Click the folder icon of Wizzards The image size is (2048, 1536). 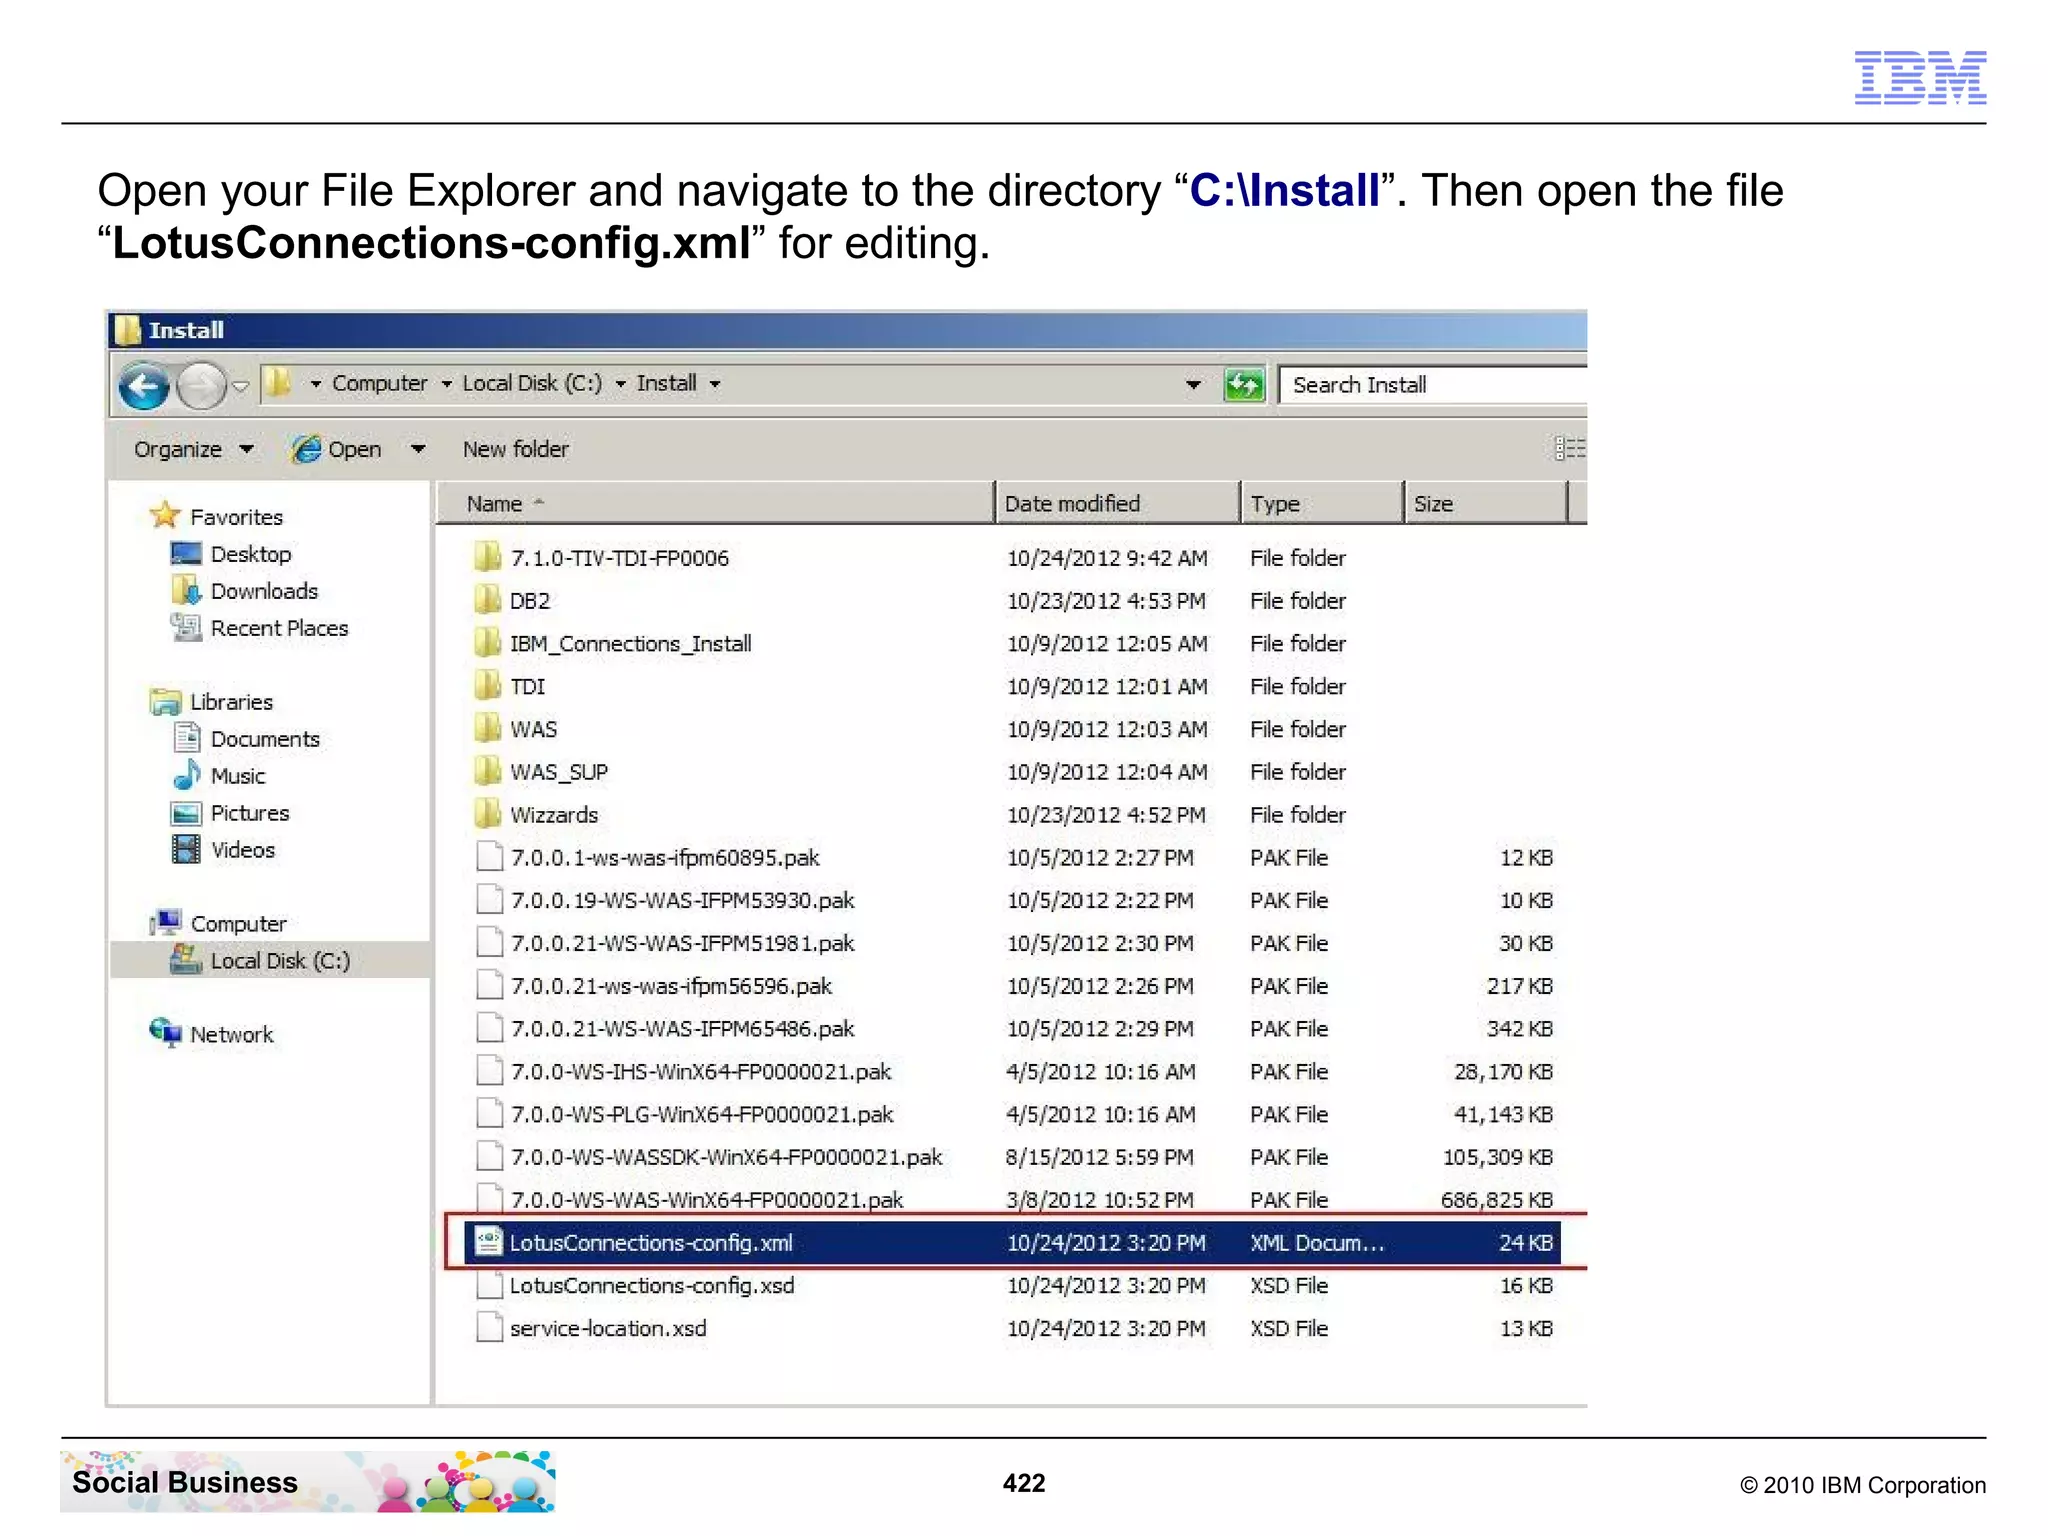pos(488,814)
